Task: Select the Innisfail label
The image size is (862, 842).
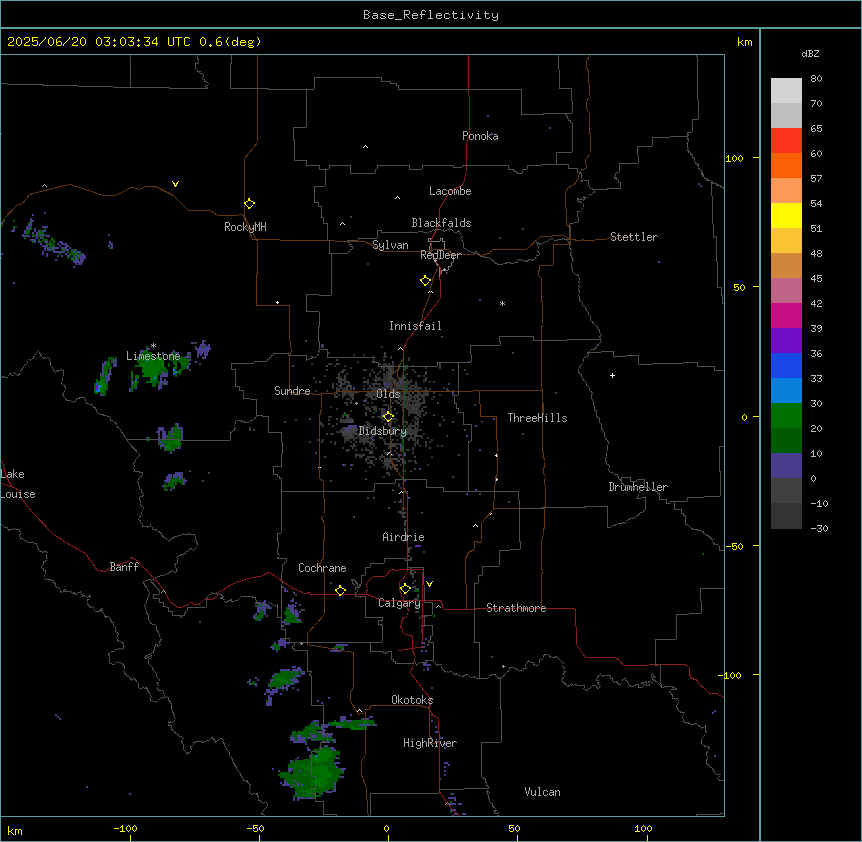Action: [415, 326]
